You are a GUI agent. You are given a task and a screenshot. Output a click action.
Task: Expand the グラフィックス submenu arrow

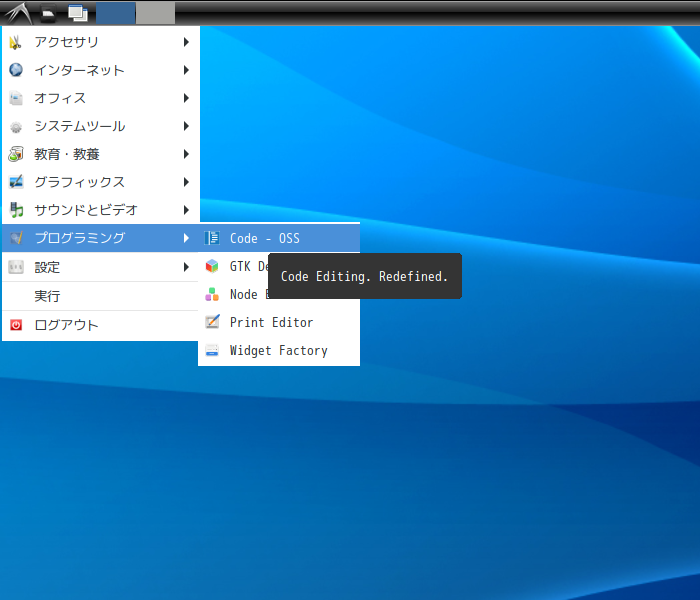point(186,182)
